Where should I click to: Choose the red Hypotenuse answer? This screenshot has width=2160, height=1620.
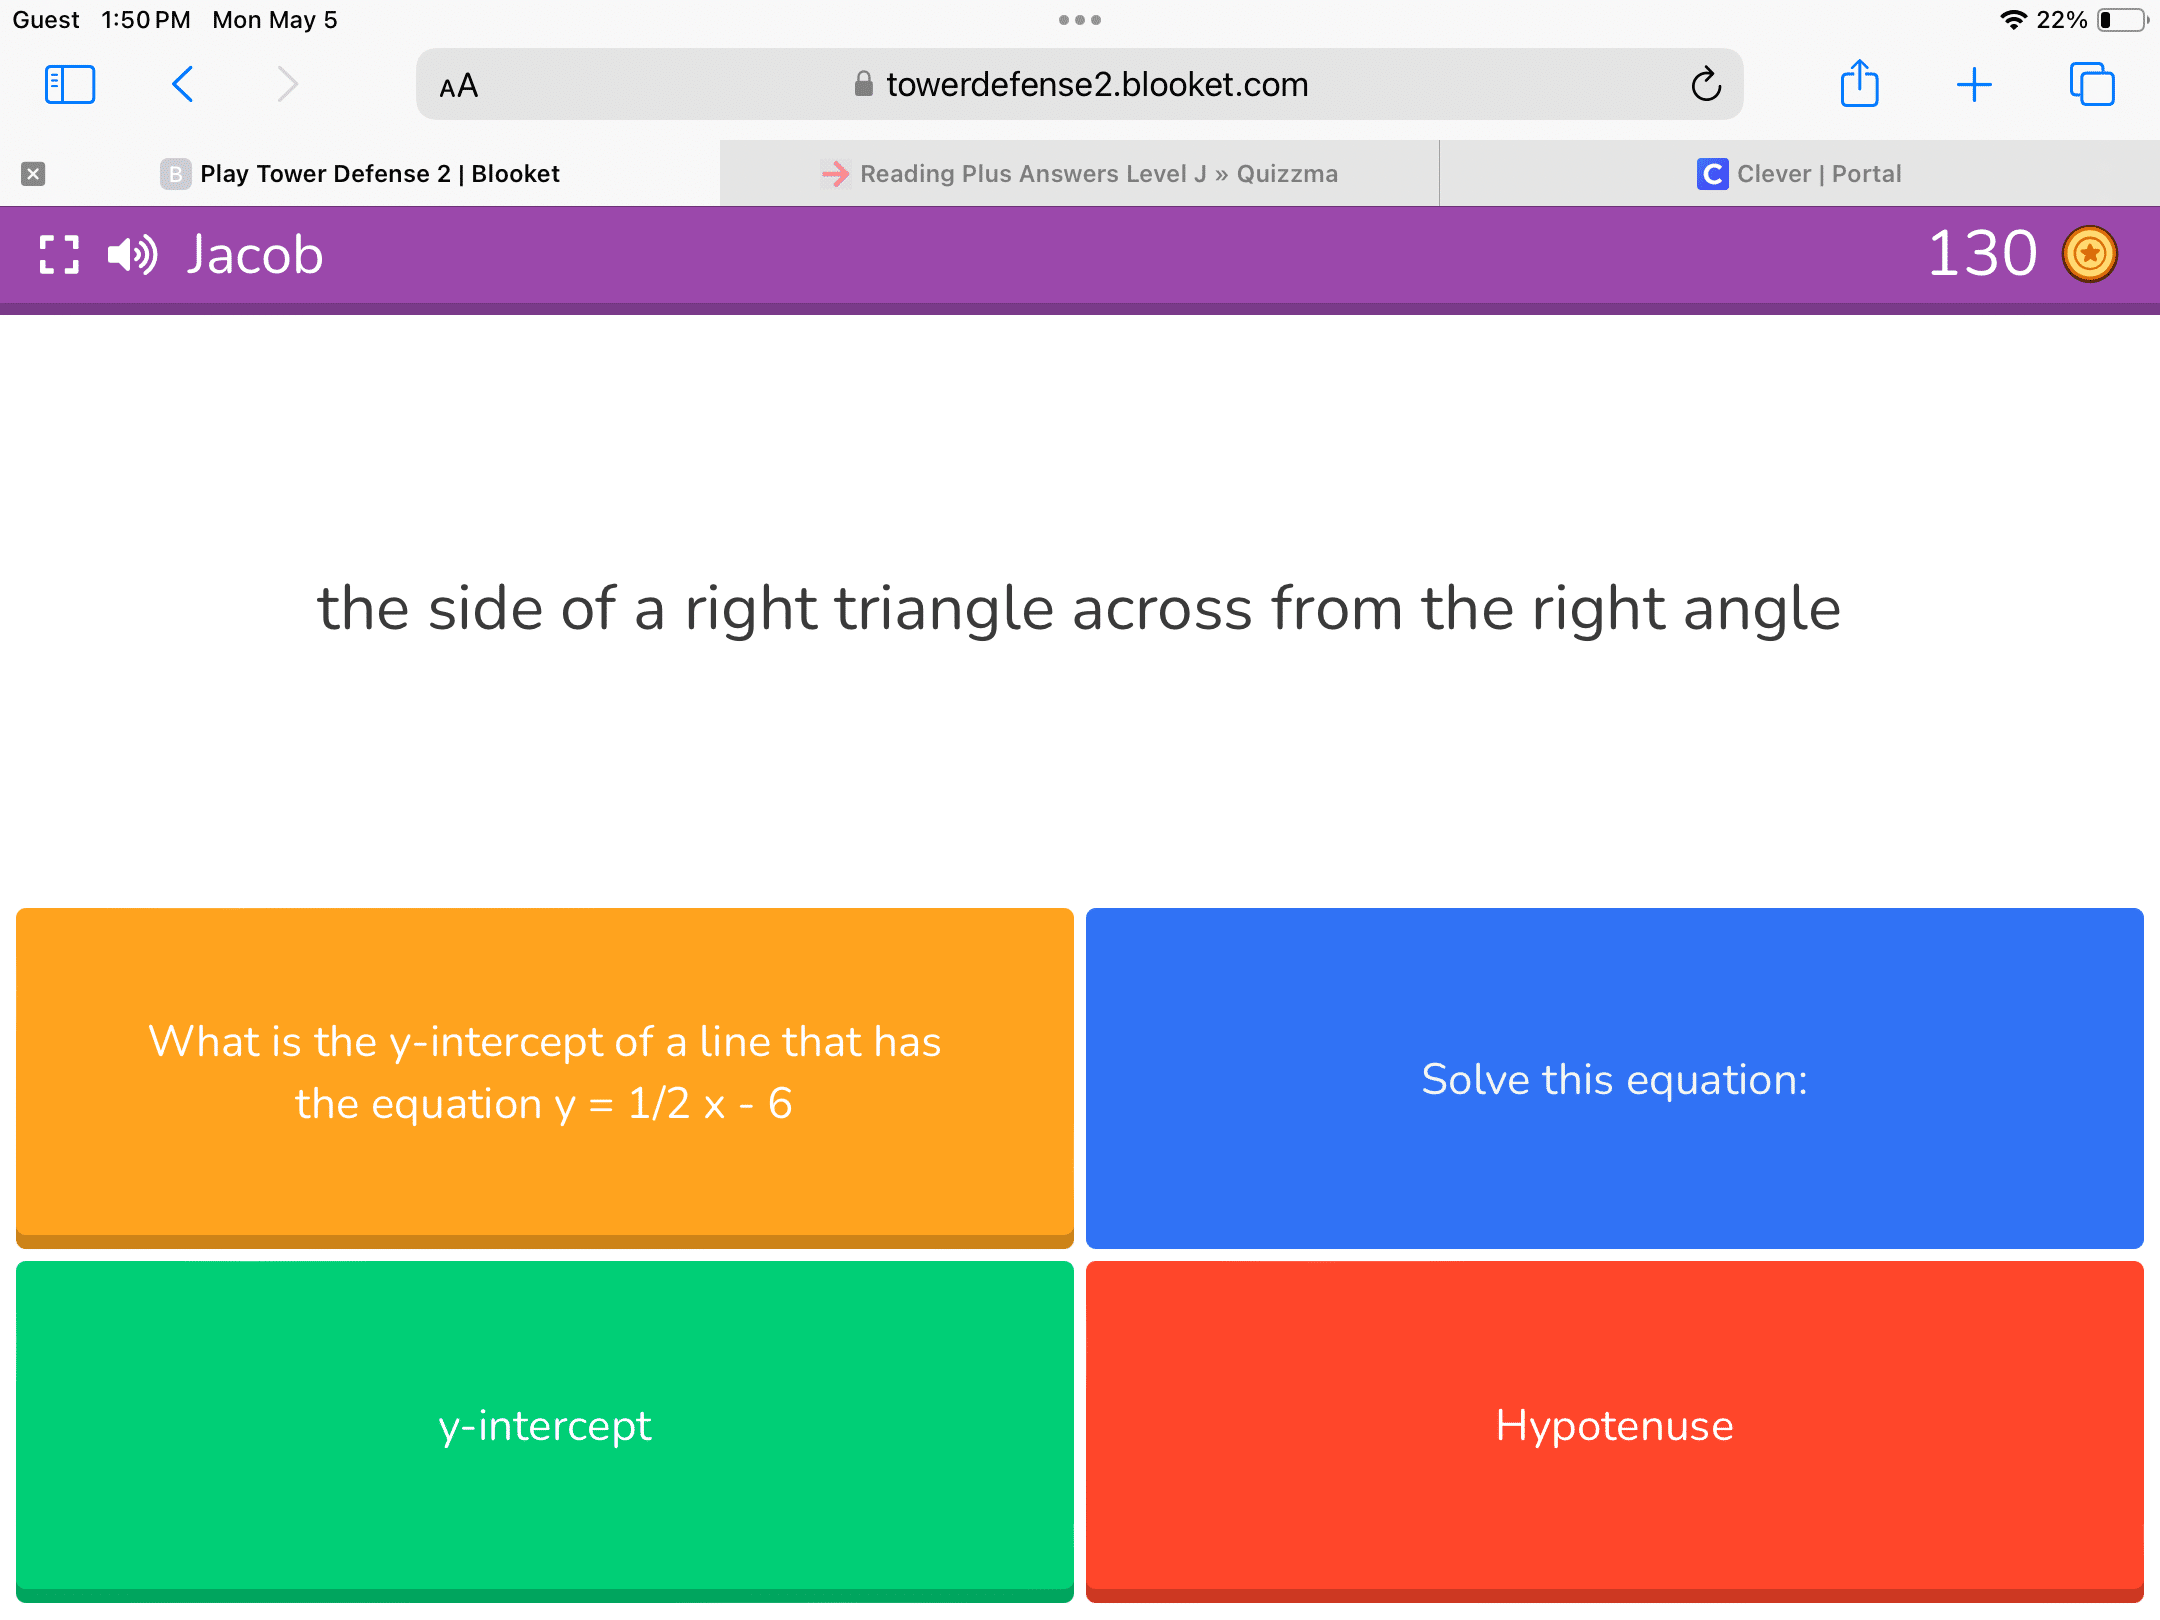coord(1615,1430)
